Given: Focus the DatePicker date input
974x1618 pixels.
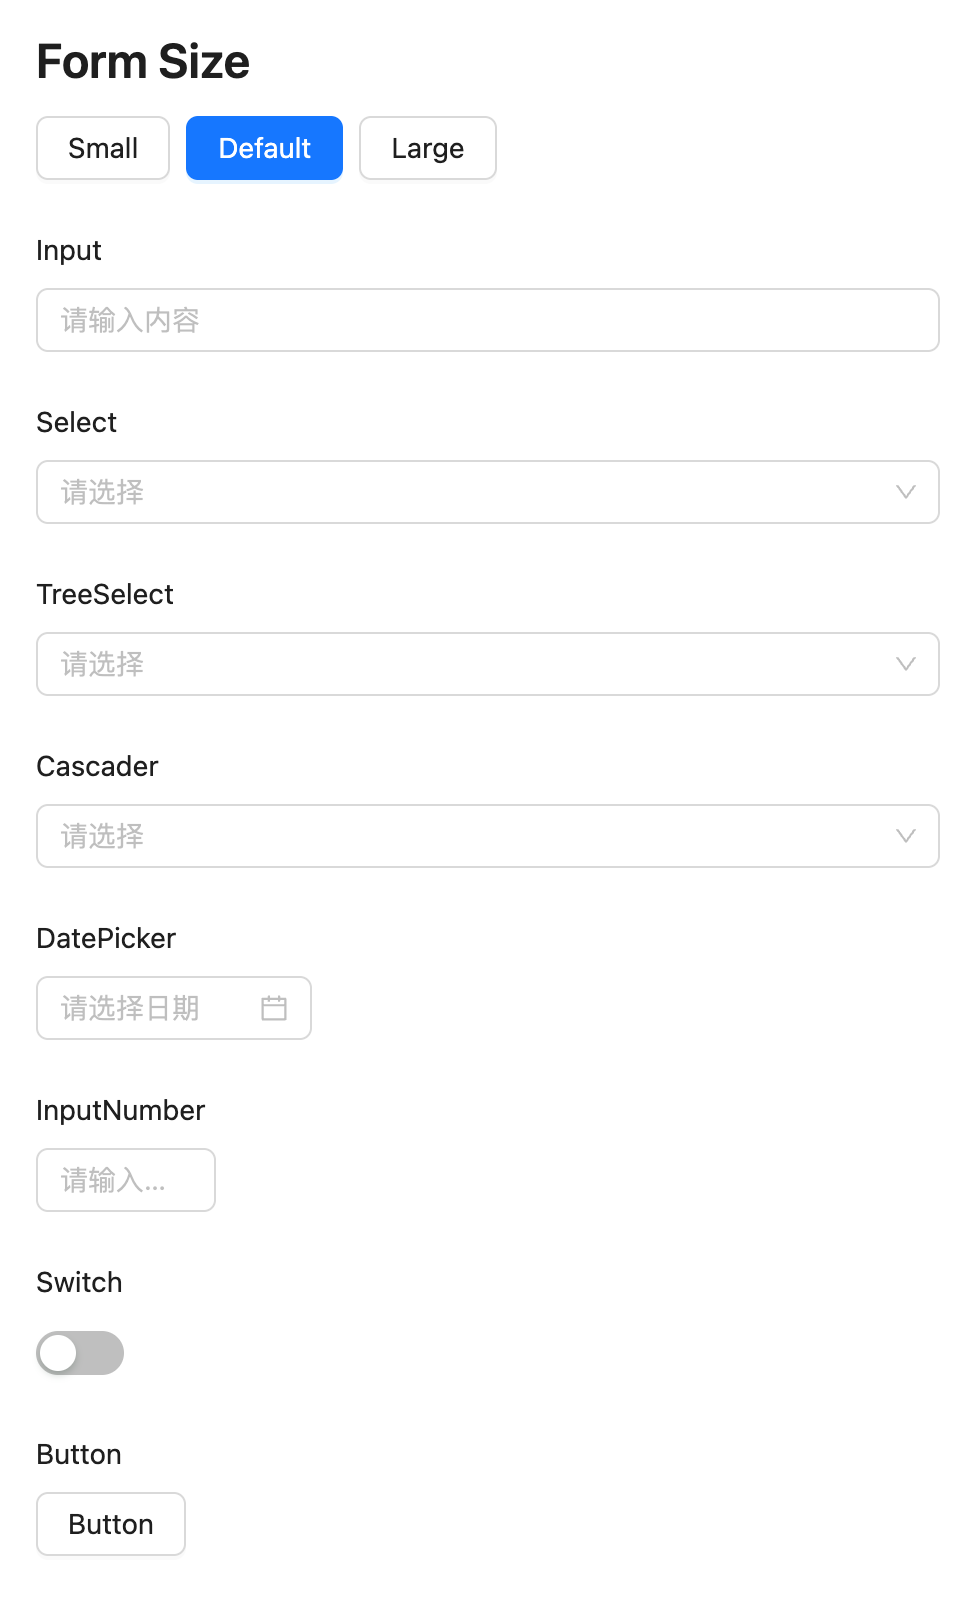Looking at the screenshot, I should [150, 1008].
